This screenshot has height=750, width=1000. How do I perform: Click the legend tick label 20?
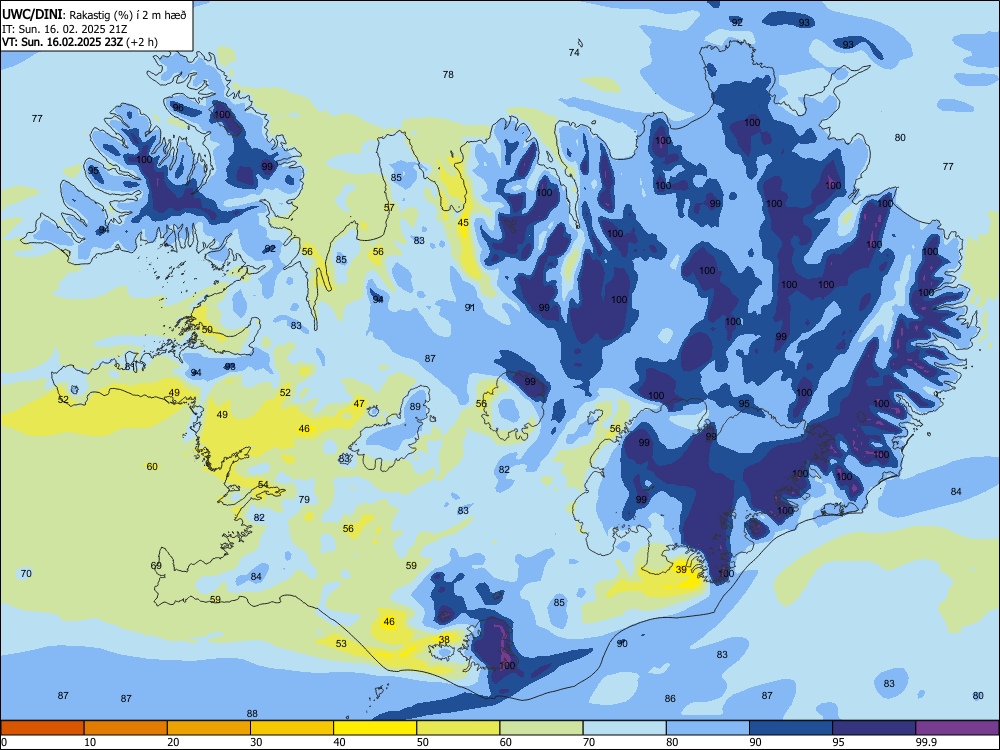pyautogui.click(x=173, y=742)
